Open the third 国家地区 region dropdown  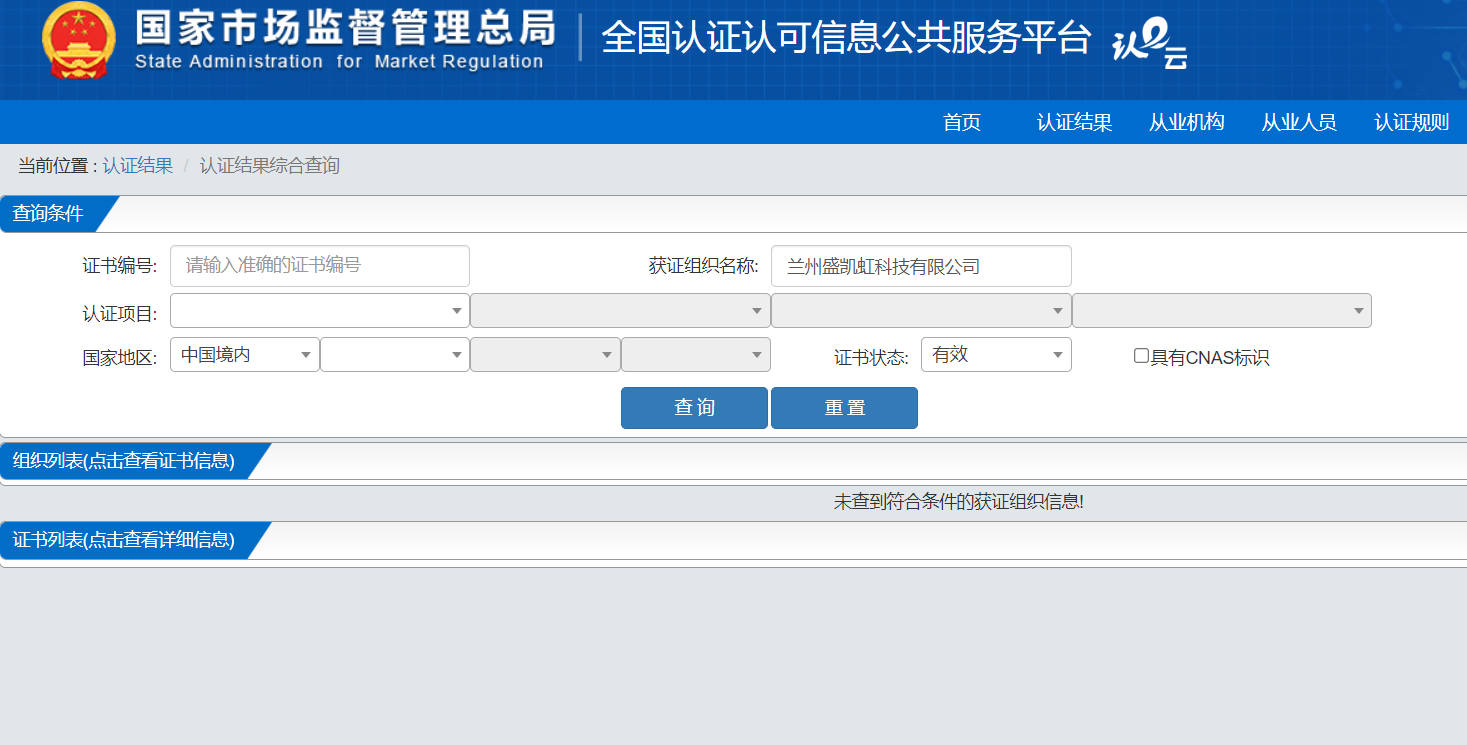click(545, 354)
